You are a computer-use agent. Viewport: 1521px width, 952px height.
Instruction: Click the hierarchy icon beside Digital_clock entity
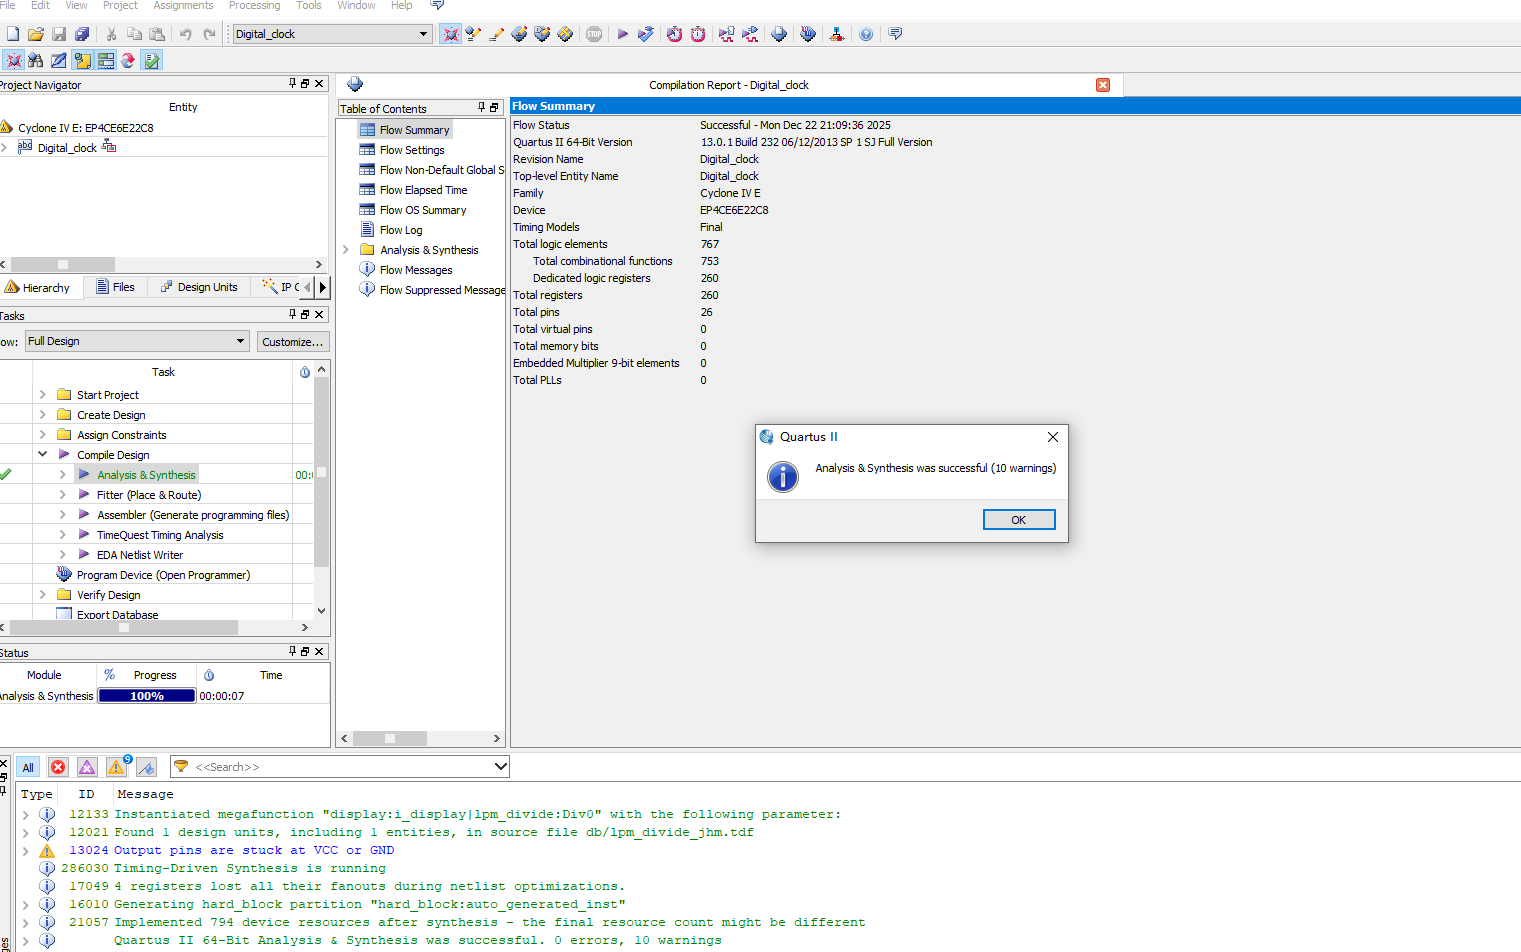pos(109,147)
